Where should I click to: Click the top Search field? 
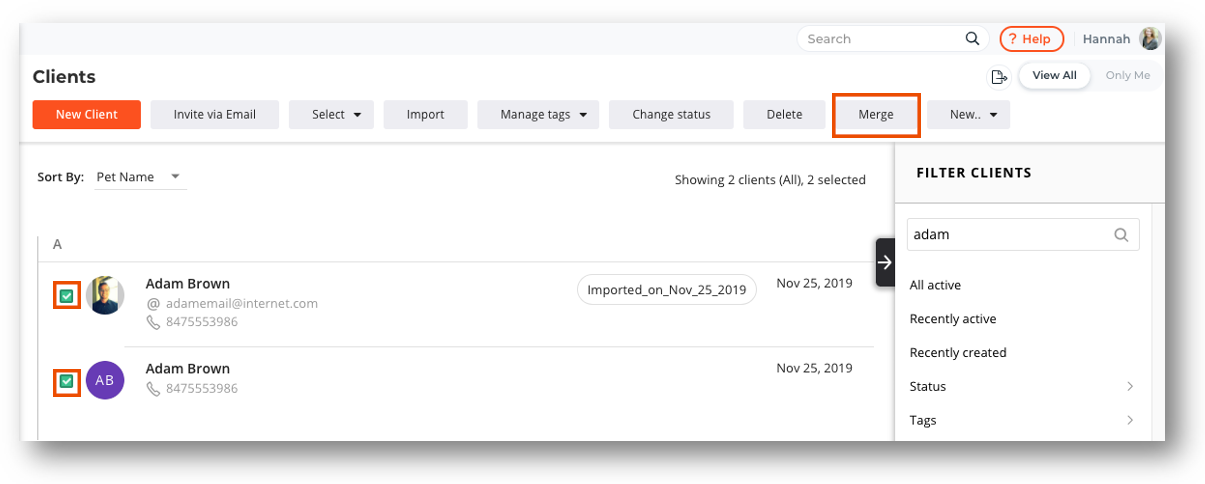(893, 39)
